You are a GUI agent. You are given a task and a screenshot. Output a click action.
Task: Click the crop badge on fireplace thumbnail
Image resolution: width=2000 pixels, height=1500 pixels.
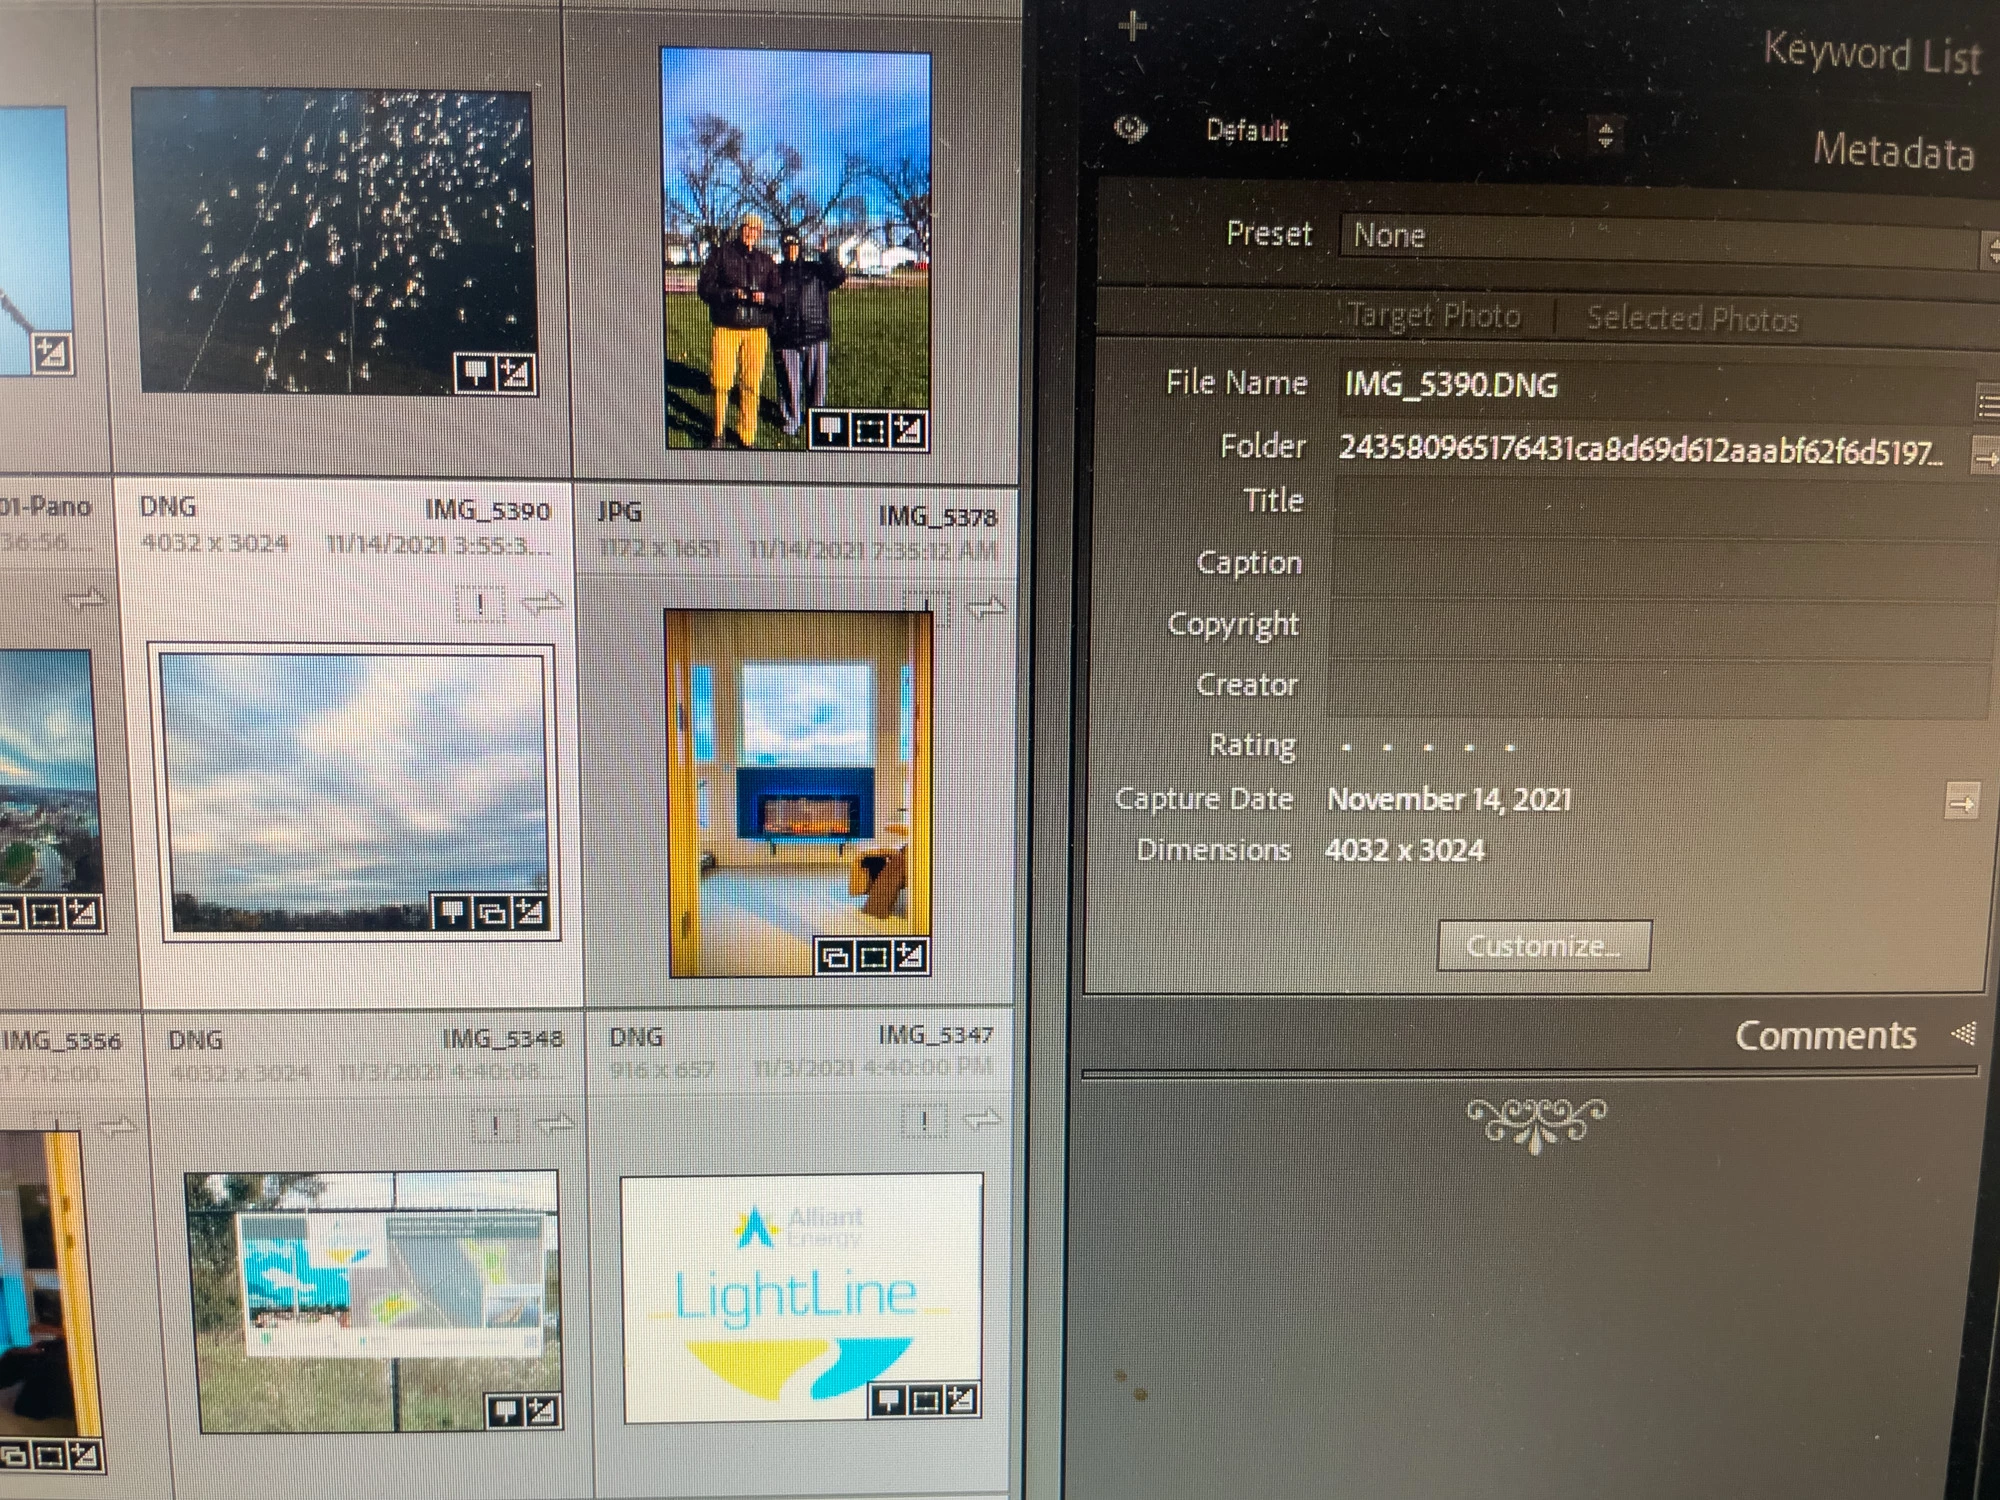(x=873, y=957)
